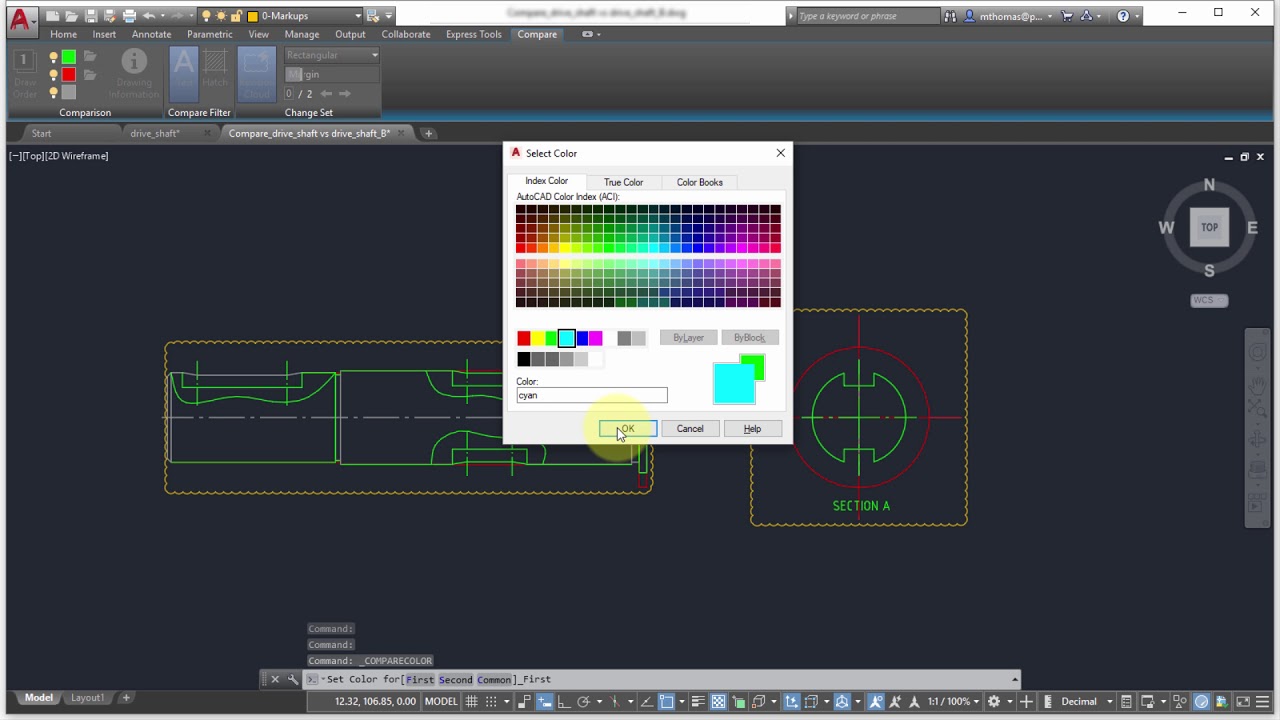Viewport: 1280px width, 720px height.
Task: Expand the 0-Markups workspace dropdown
Action: pos(355,15)
